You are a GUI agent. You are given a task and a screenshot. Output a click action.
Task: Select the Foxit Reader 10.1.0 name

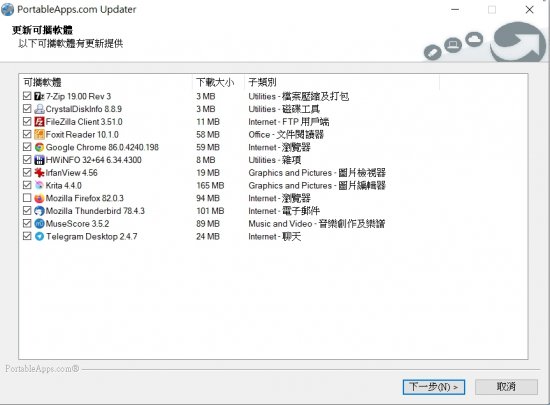tap(82, 134)
